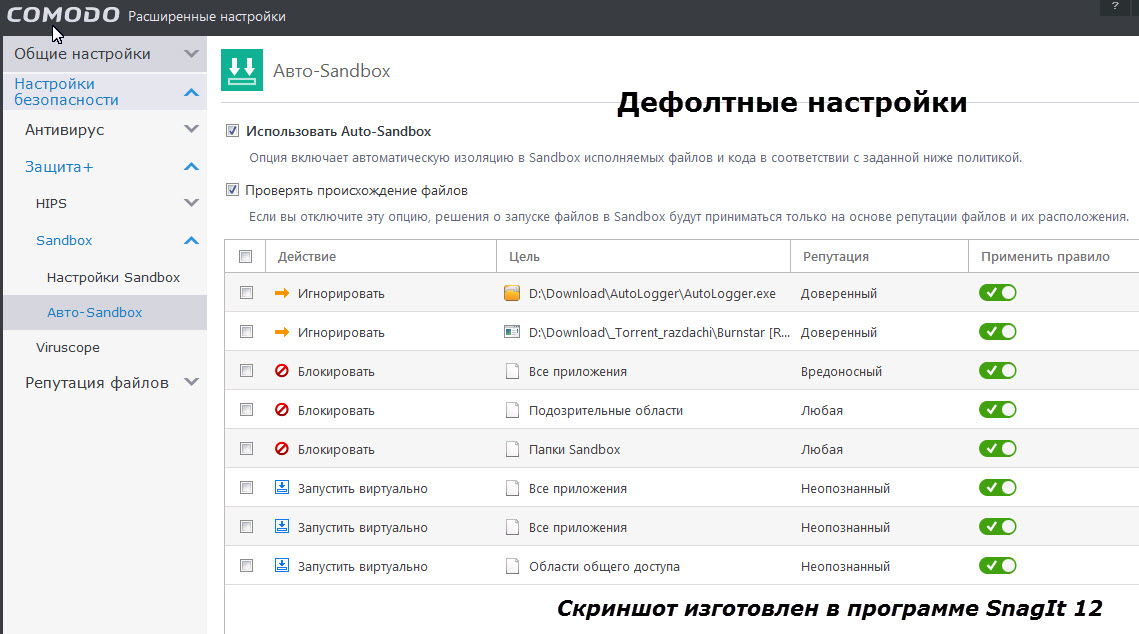Expand Репутация файлов with its chevron
Viewport: 1139px width, 634px height.
coord(191,382)
